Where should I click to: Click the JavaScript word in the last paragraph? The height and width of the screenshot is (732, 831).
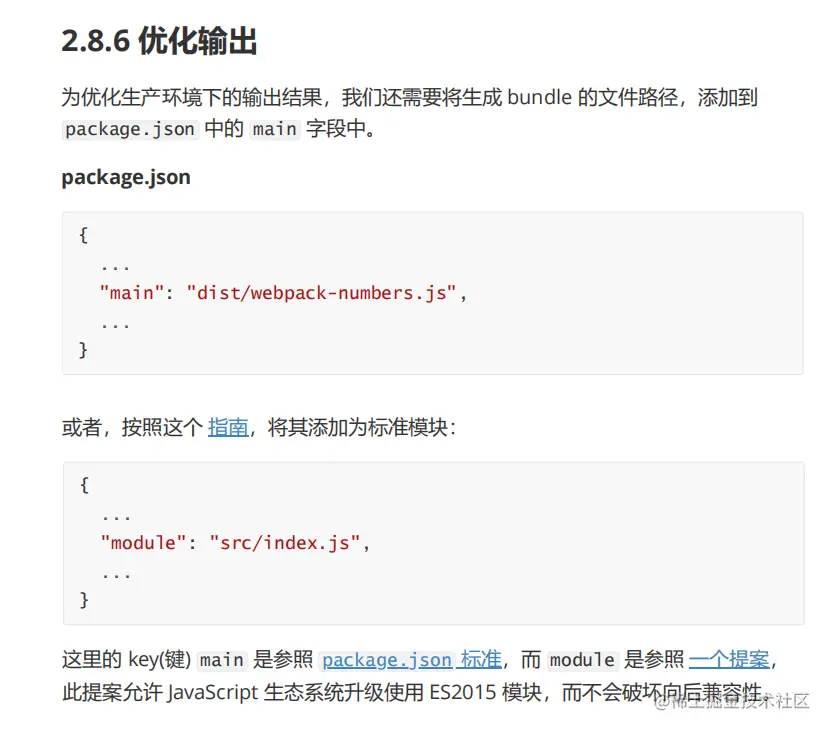212,693
